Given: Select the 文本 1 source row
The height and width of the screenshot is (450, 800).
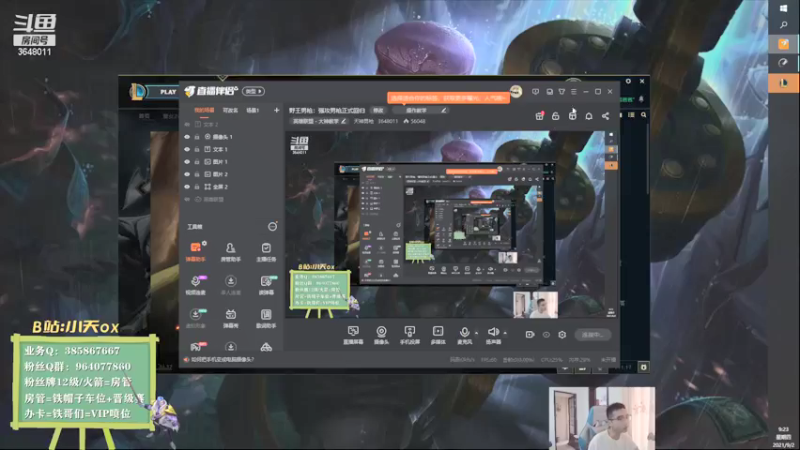Looking at the screenshot, I should coord(232,149).
